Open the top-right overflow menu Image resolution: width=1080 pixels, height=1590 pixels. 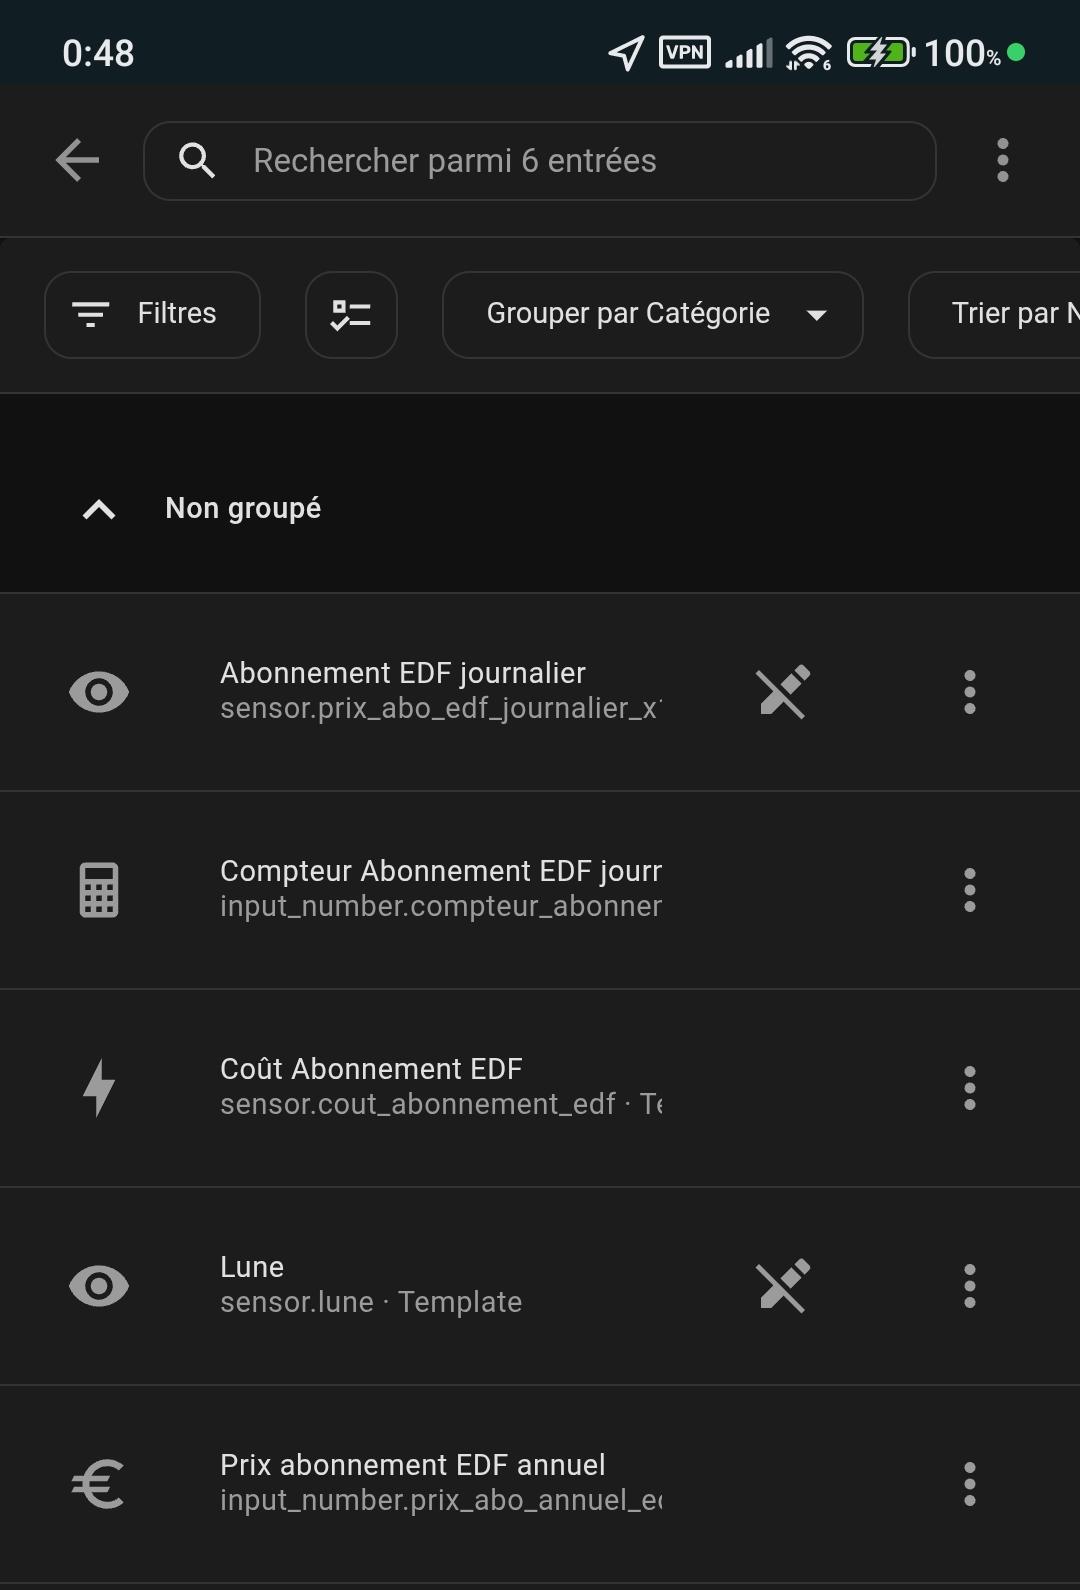click(x=1002, y=160)
